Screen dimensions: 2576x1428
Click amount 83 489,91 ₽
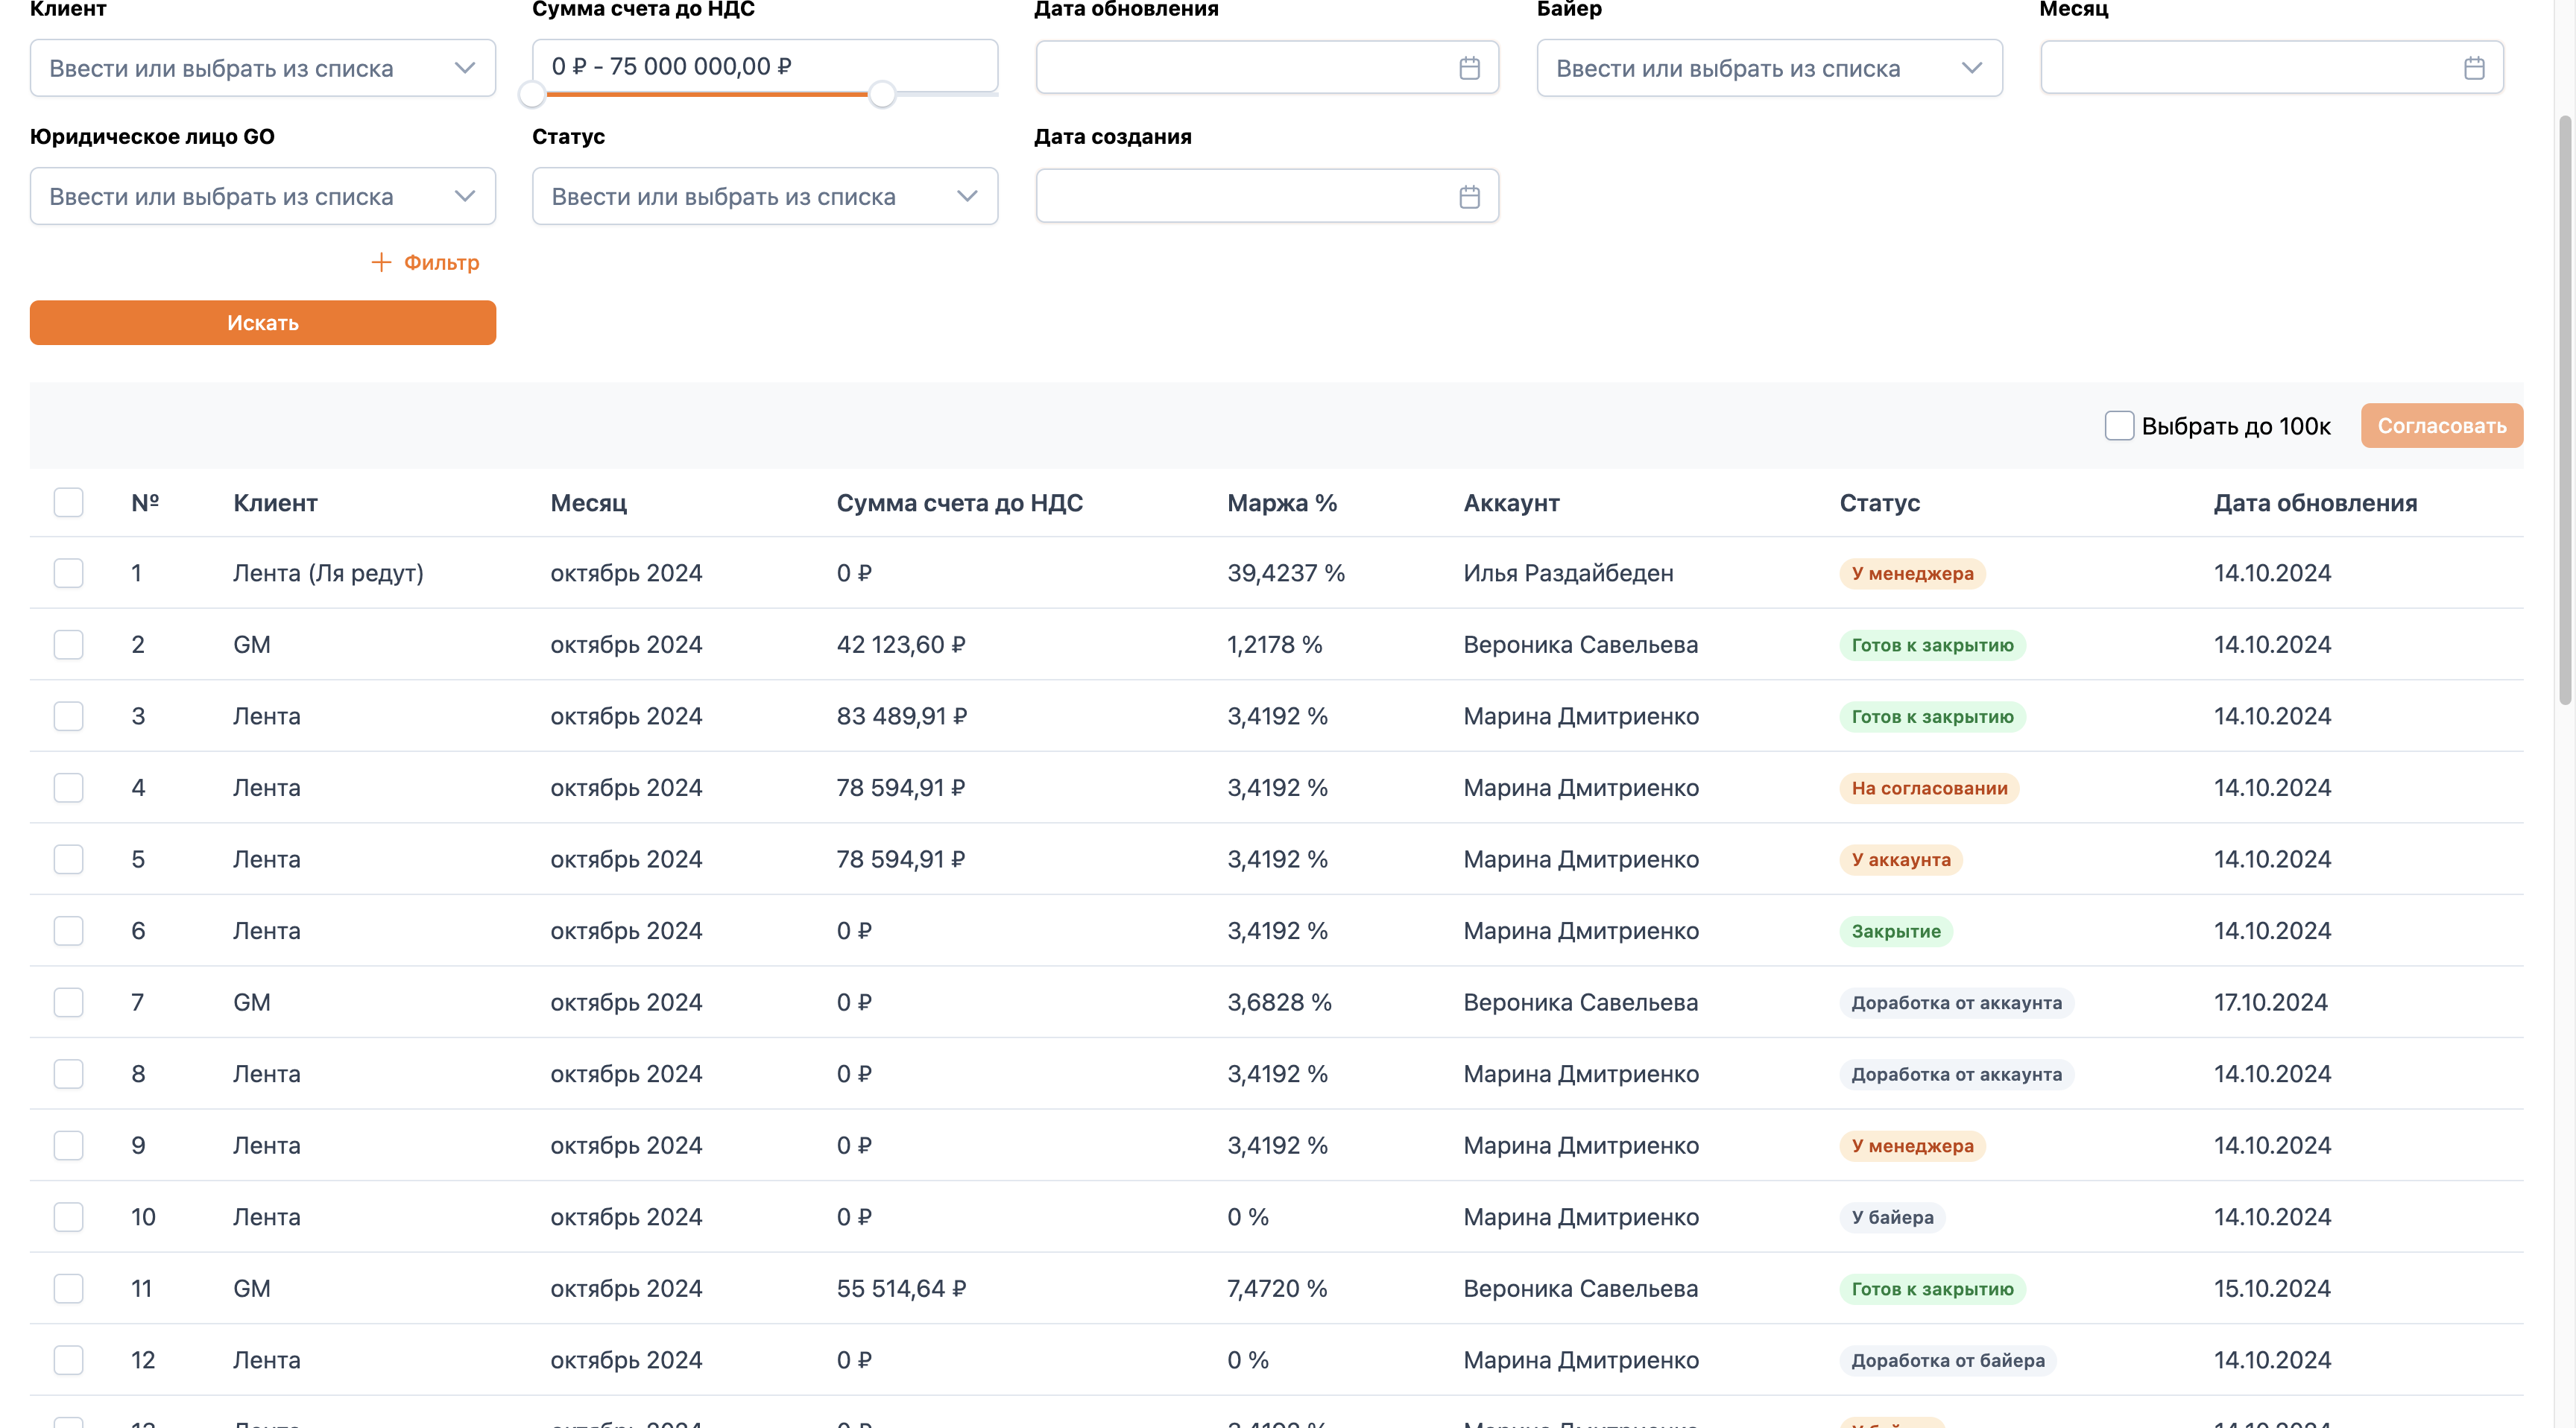tap(902, 716)
